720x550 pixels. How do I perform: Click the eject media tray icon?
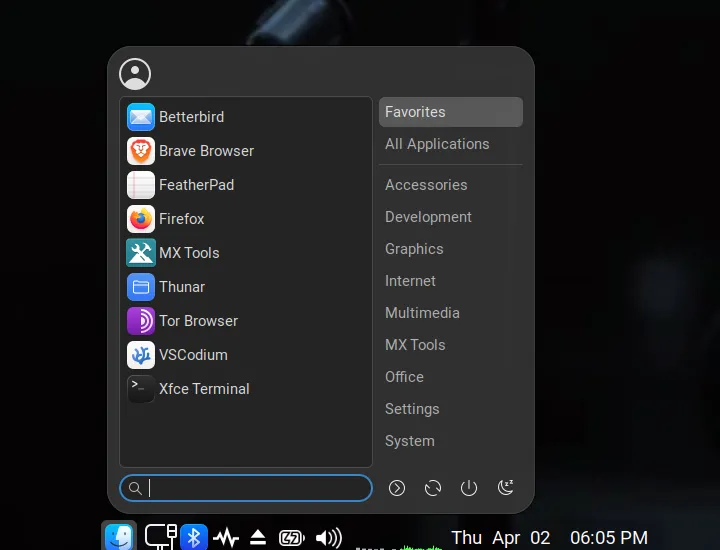258,537
